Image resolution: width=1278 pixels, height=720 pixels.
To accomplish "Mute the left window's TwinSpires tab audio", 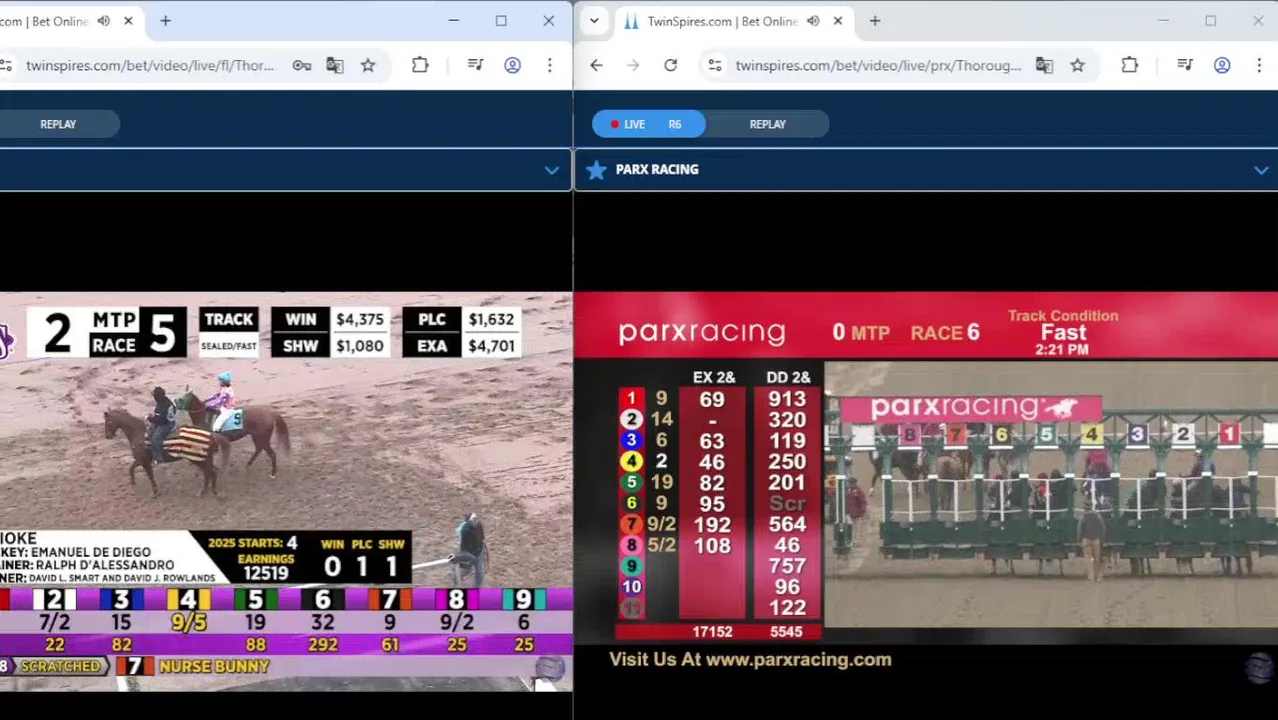I will pos(104,21).
